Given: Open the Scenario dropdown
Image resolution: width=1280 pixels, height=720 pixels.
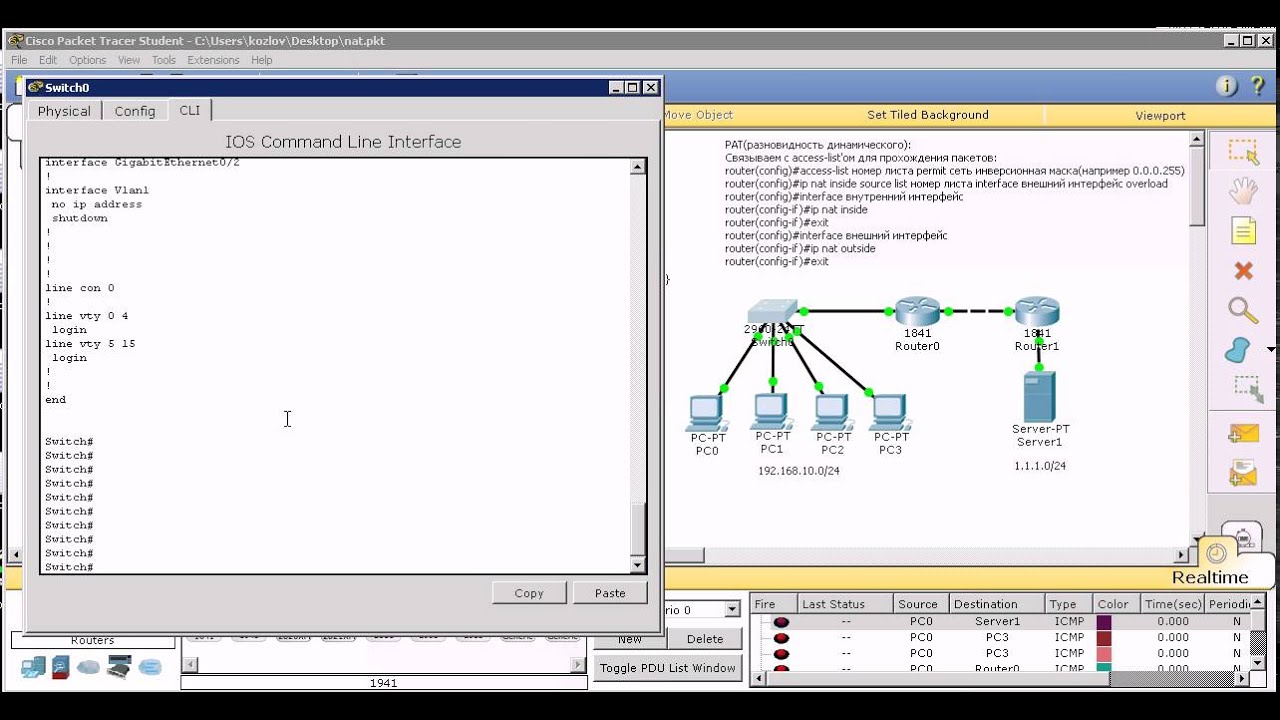Looking at the screenshot, I should [x=732, y=609].
